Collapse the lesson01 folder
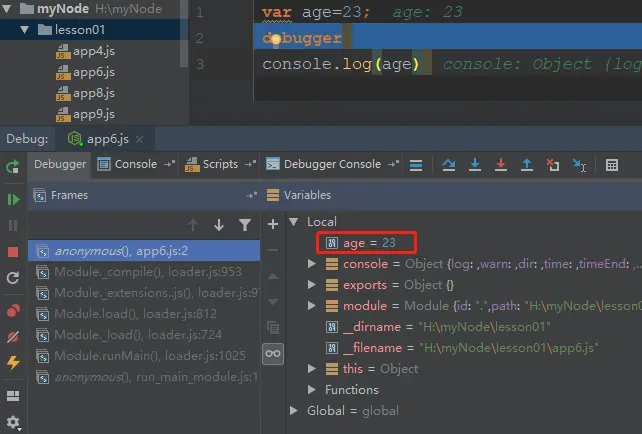Image resolution: width=642 pixels, height=434 pixels. click(25, 30)
